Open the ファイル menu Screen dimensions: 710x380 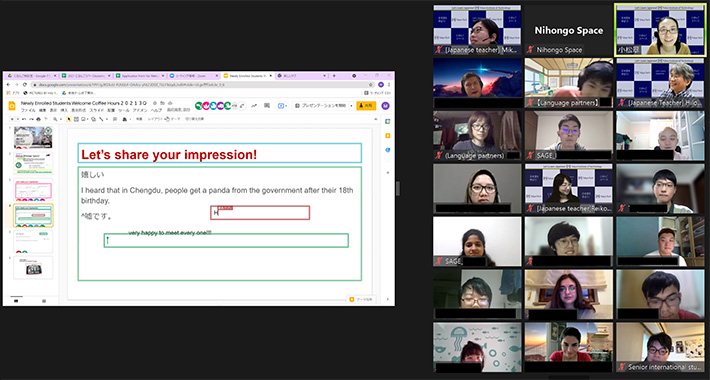click(28, 111)
